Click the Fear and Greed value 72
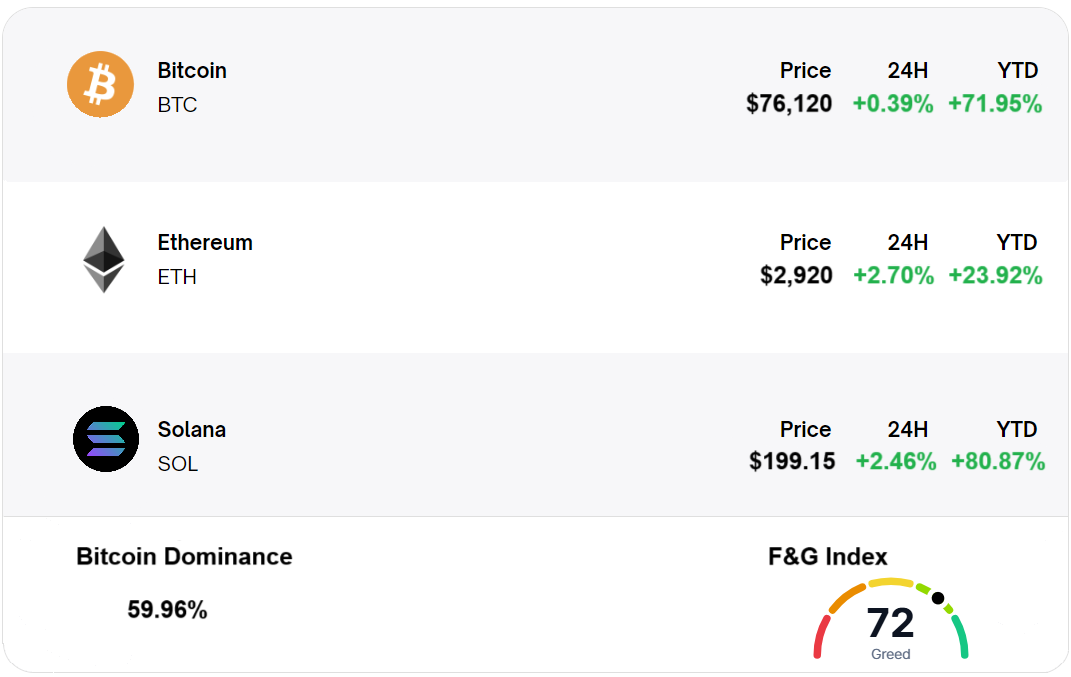The width and height of the screenshot is (1071, 677). click(x=890, y=624)
